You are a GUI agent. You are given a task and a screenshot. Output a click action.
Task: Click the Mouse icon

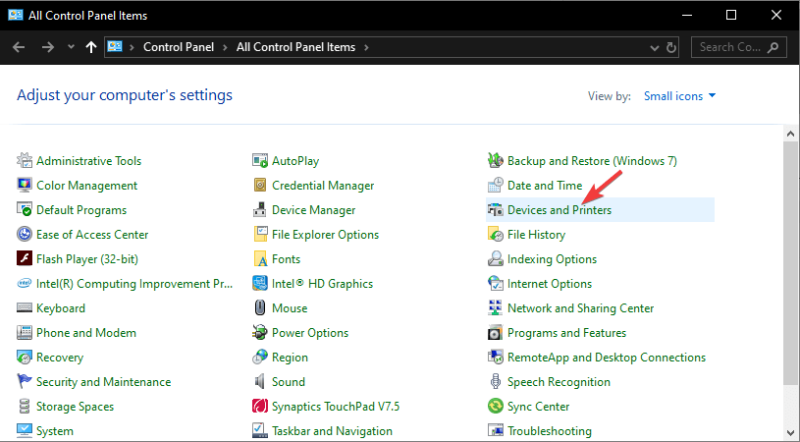[x=260, y=308]
